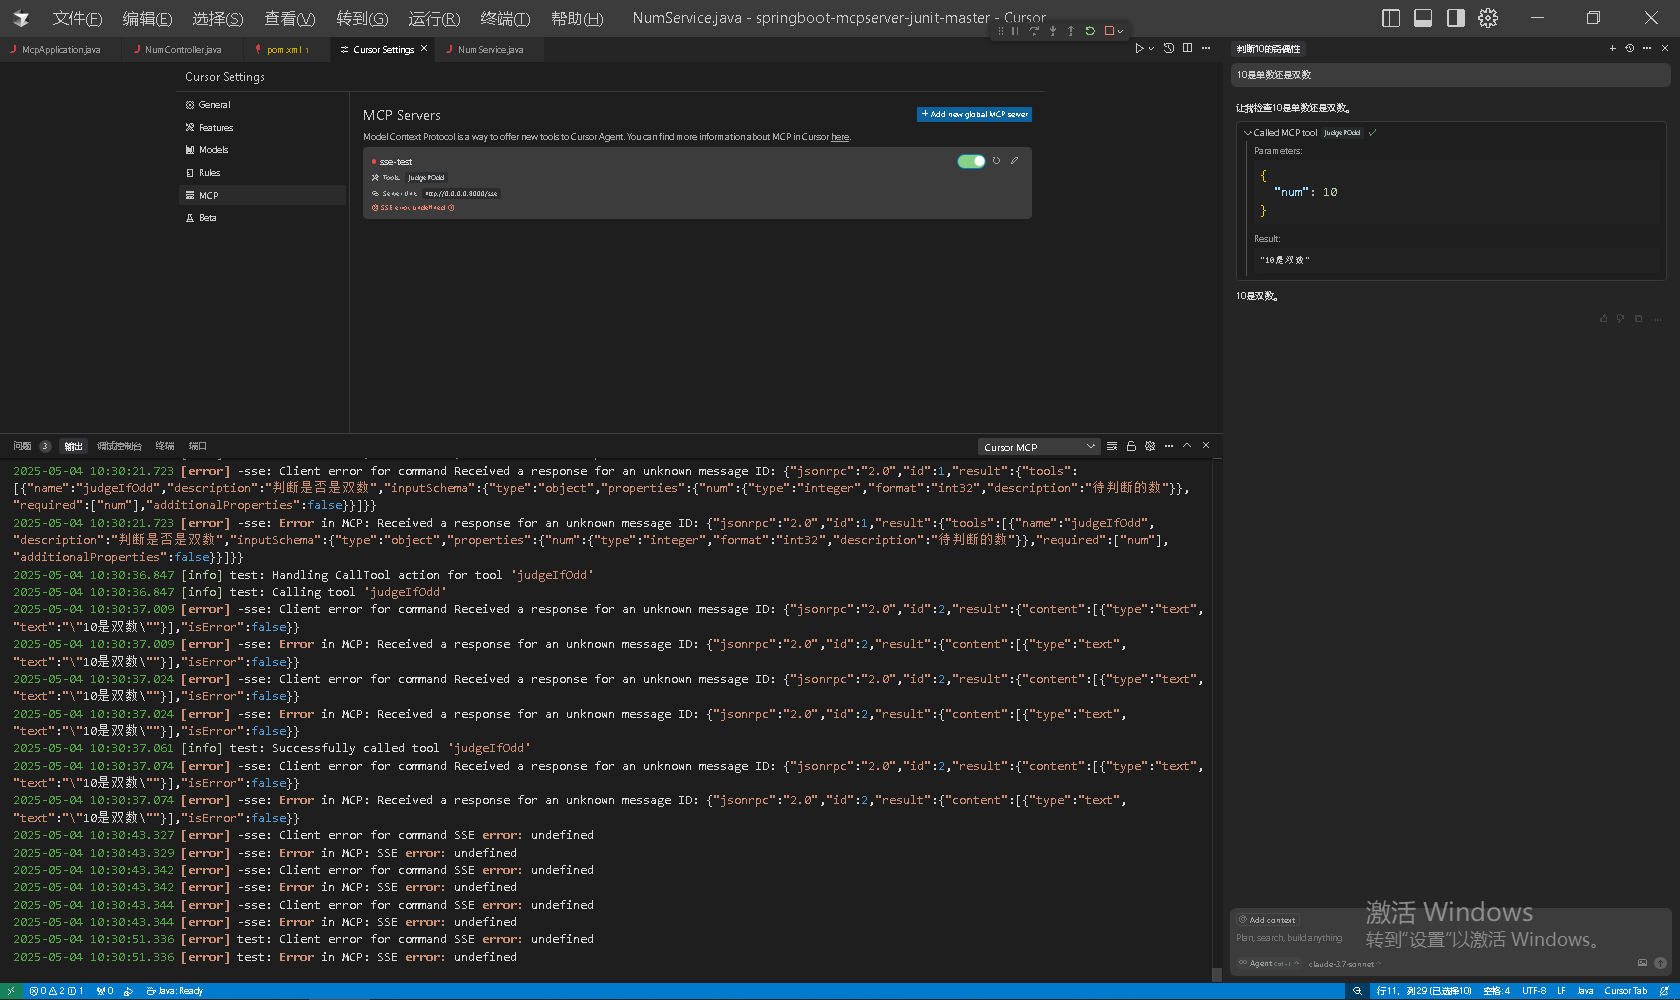This screenshot has height=1000, width=1680.
Task: Open the claude-3.7-sonnet model selector
Action: [x=1343, y=964]
